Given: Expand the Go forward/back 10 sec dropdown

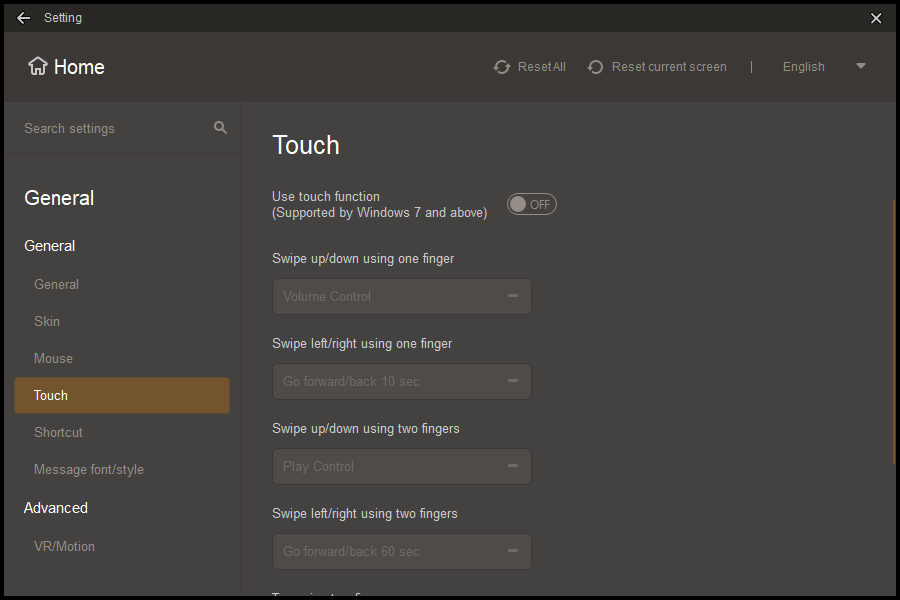Looking at the screenshot, I should [x=401, y=382].
